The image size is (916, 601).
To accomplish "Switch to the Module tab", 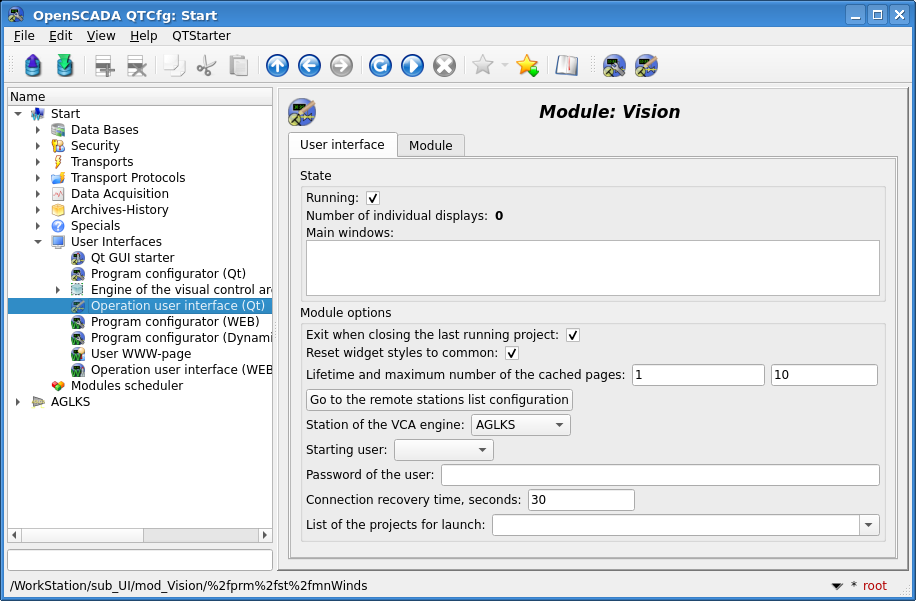I will pyautogui.click(x=430, y=146).
